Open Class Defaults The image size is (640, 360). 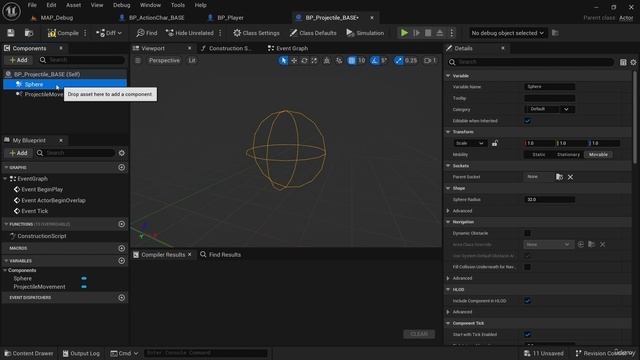(313, 33)
